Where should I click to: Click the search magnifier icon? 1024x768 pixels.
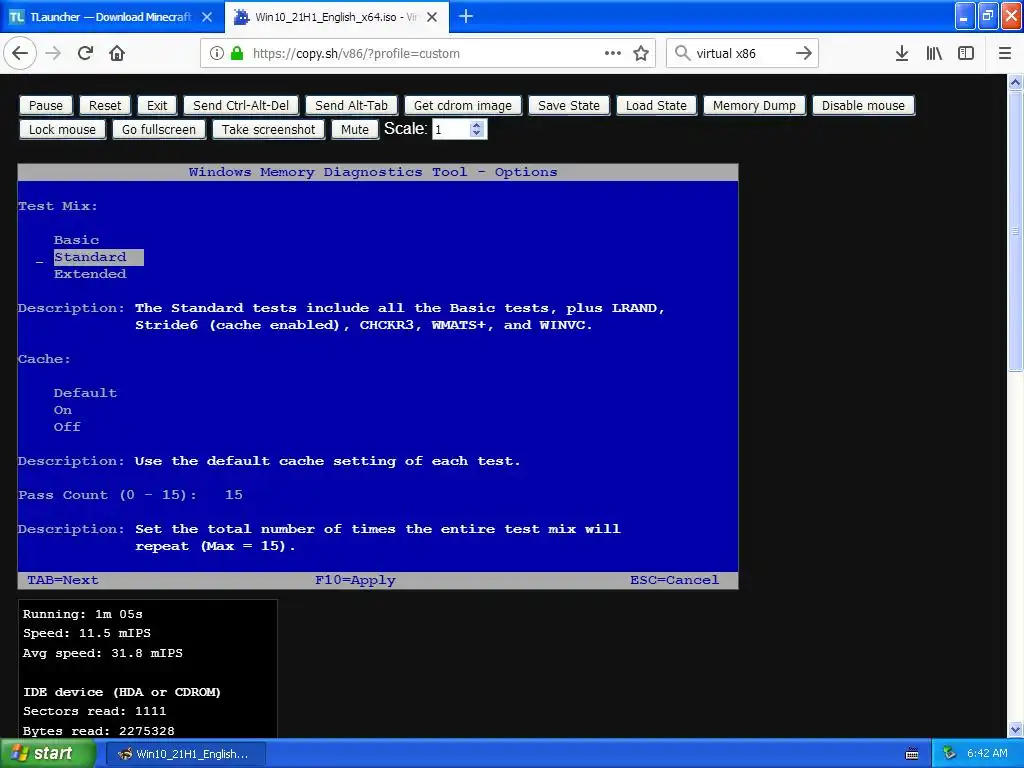click(x=682, y=54)
